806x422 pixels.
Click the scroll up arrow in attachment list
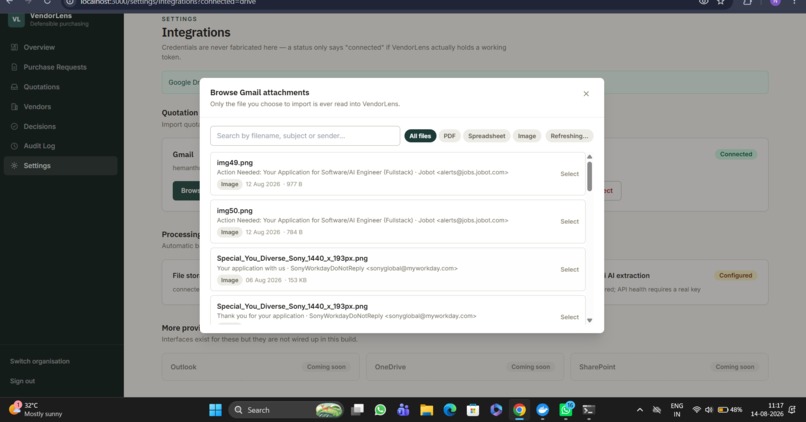(x=590, y=157)
